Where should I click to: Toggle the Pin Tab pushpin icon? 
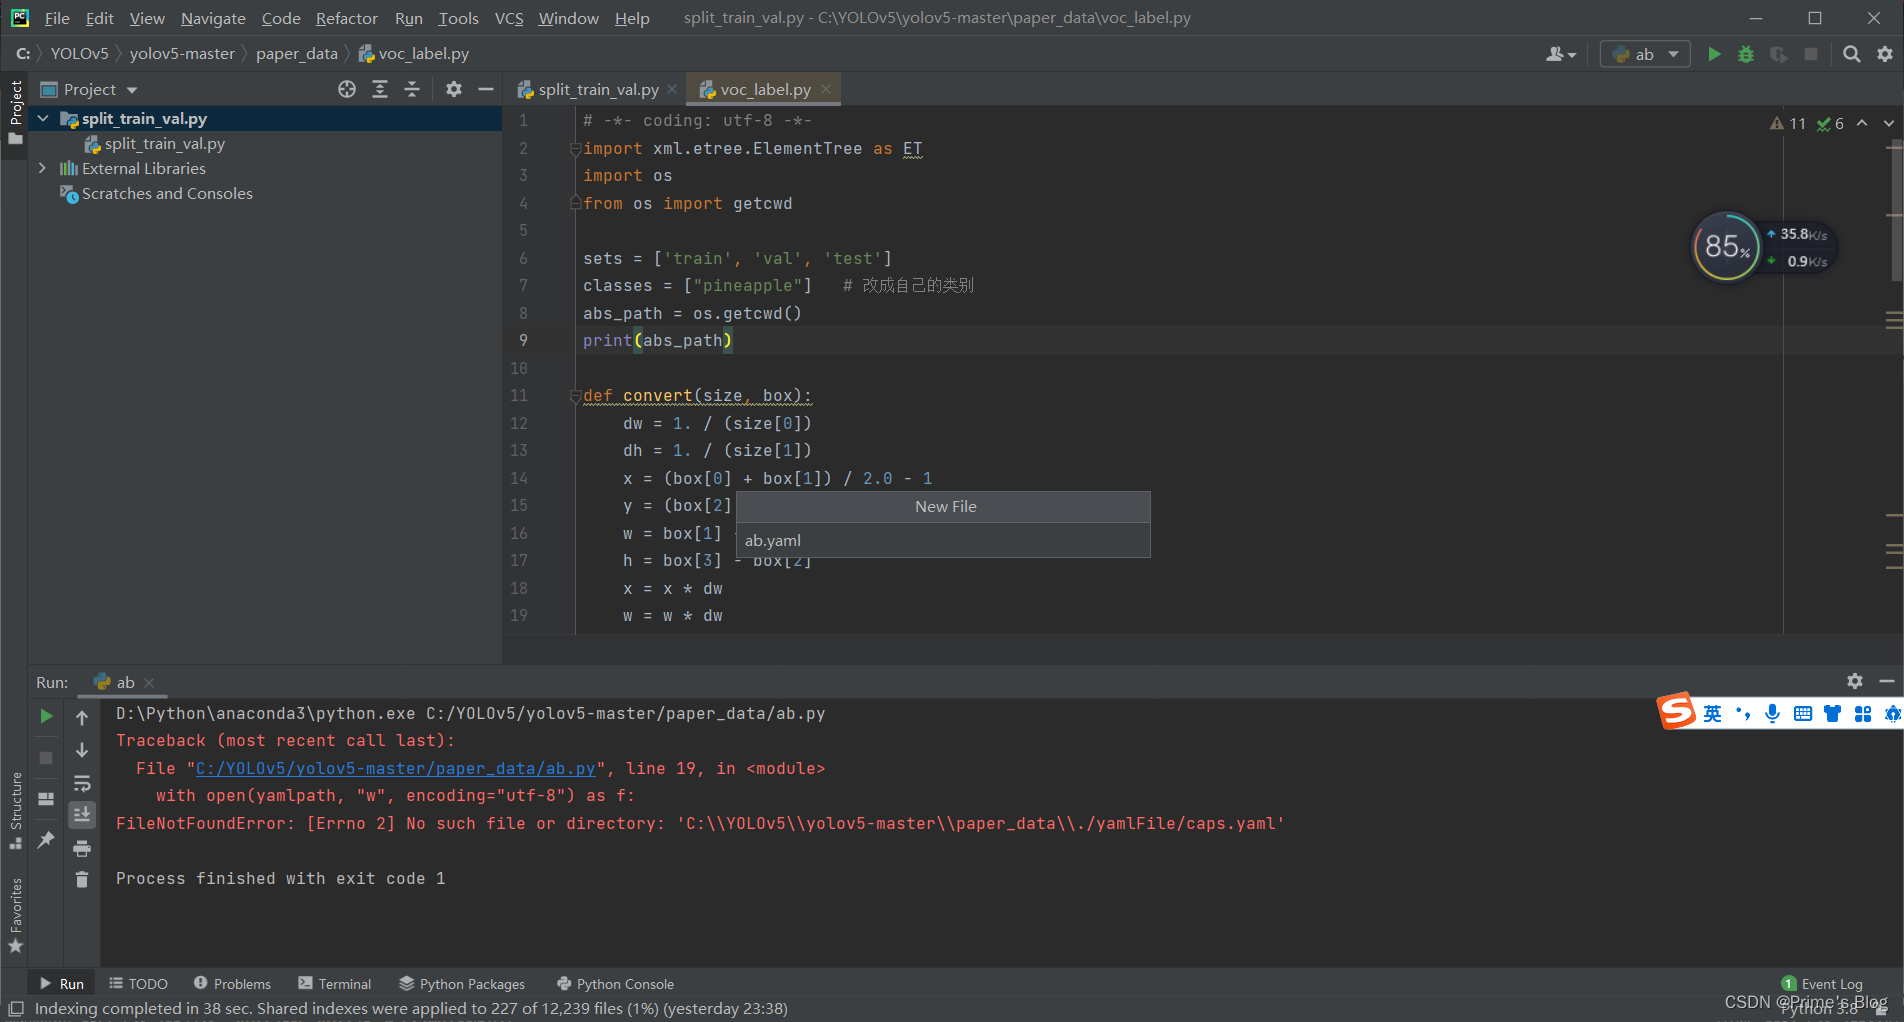click(46, 840)
